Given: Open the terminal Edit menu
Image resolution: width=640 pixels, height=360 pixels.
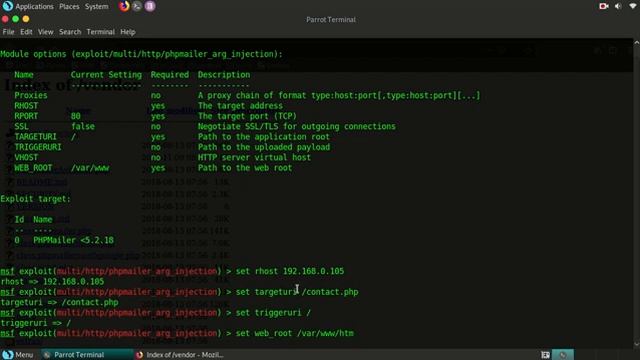Looking at the screenshot, I should tap(26, 32).
